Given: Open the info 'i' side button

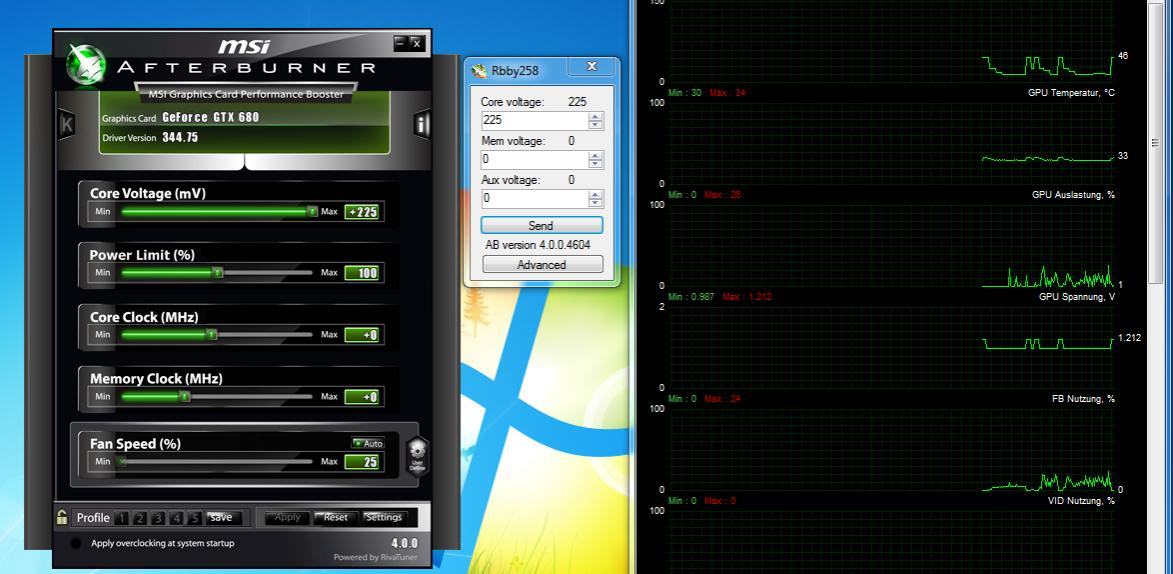Looking at the screenshot, I should [422, 124].
